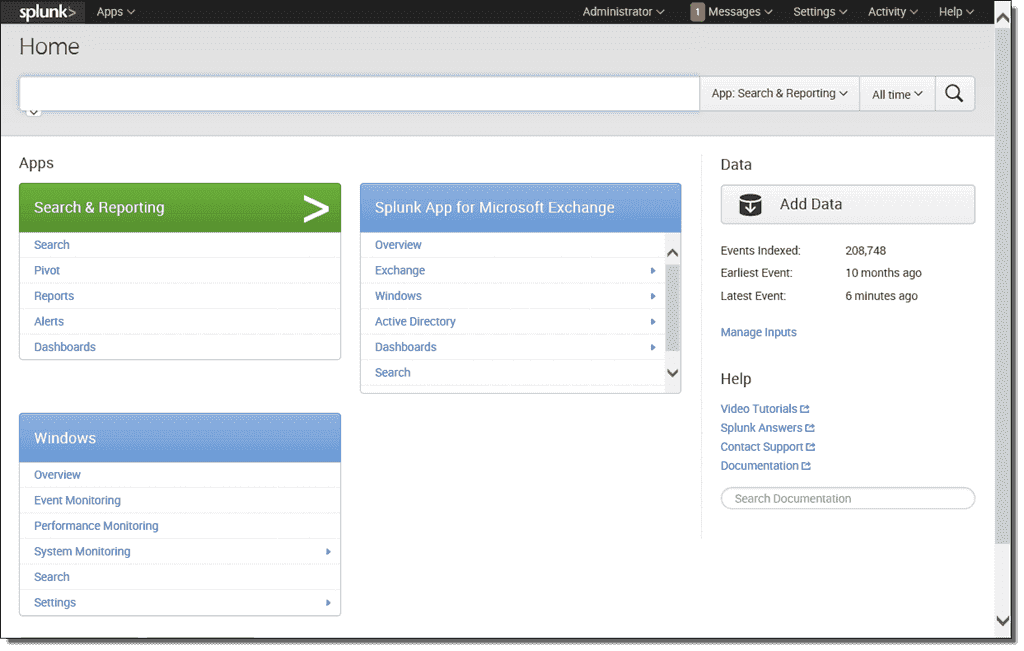
Task: Open Pivot in the Search & Reporting app
Action: (46, 270)
